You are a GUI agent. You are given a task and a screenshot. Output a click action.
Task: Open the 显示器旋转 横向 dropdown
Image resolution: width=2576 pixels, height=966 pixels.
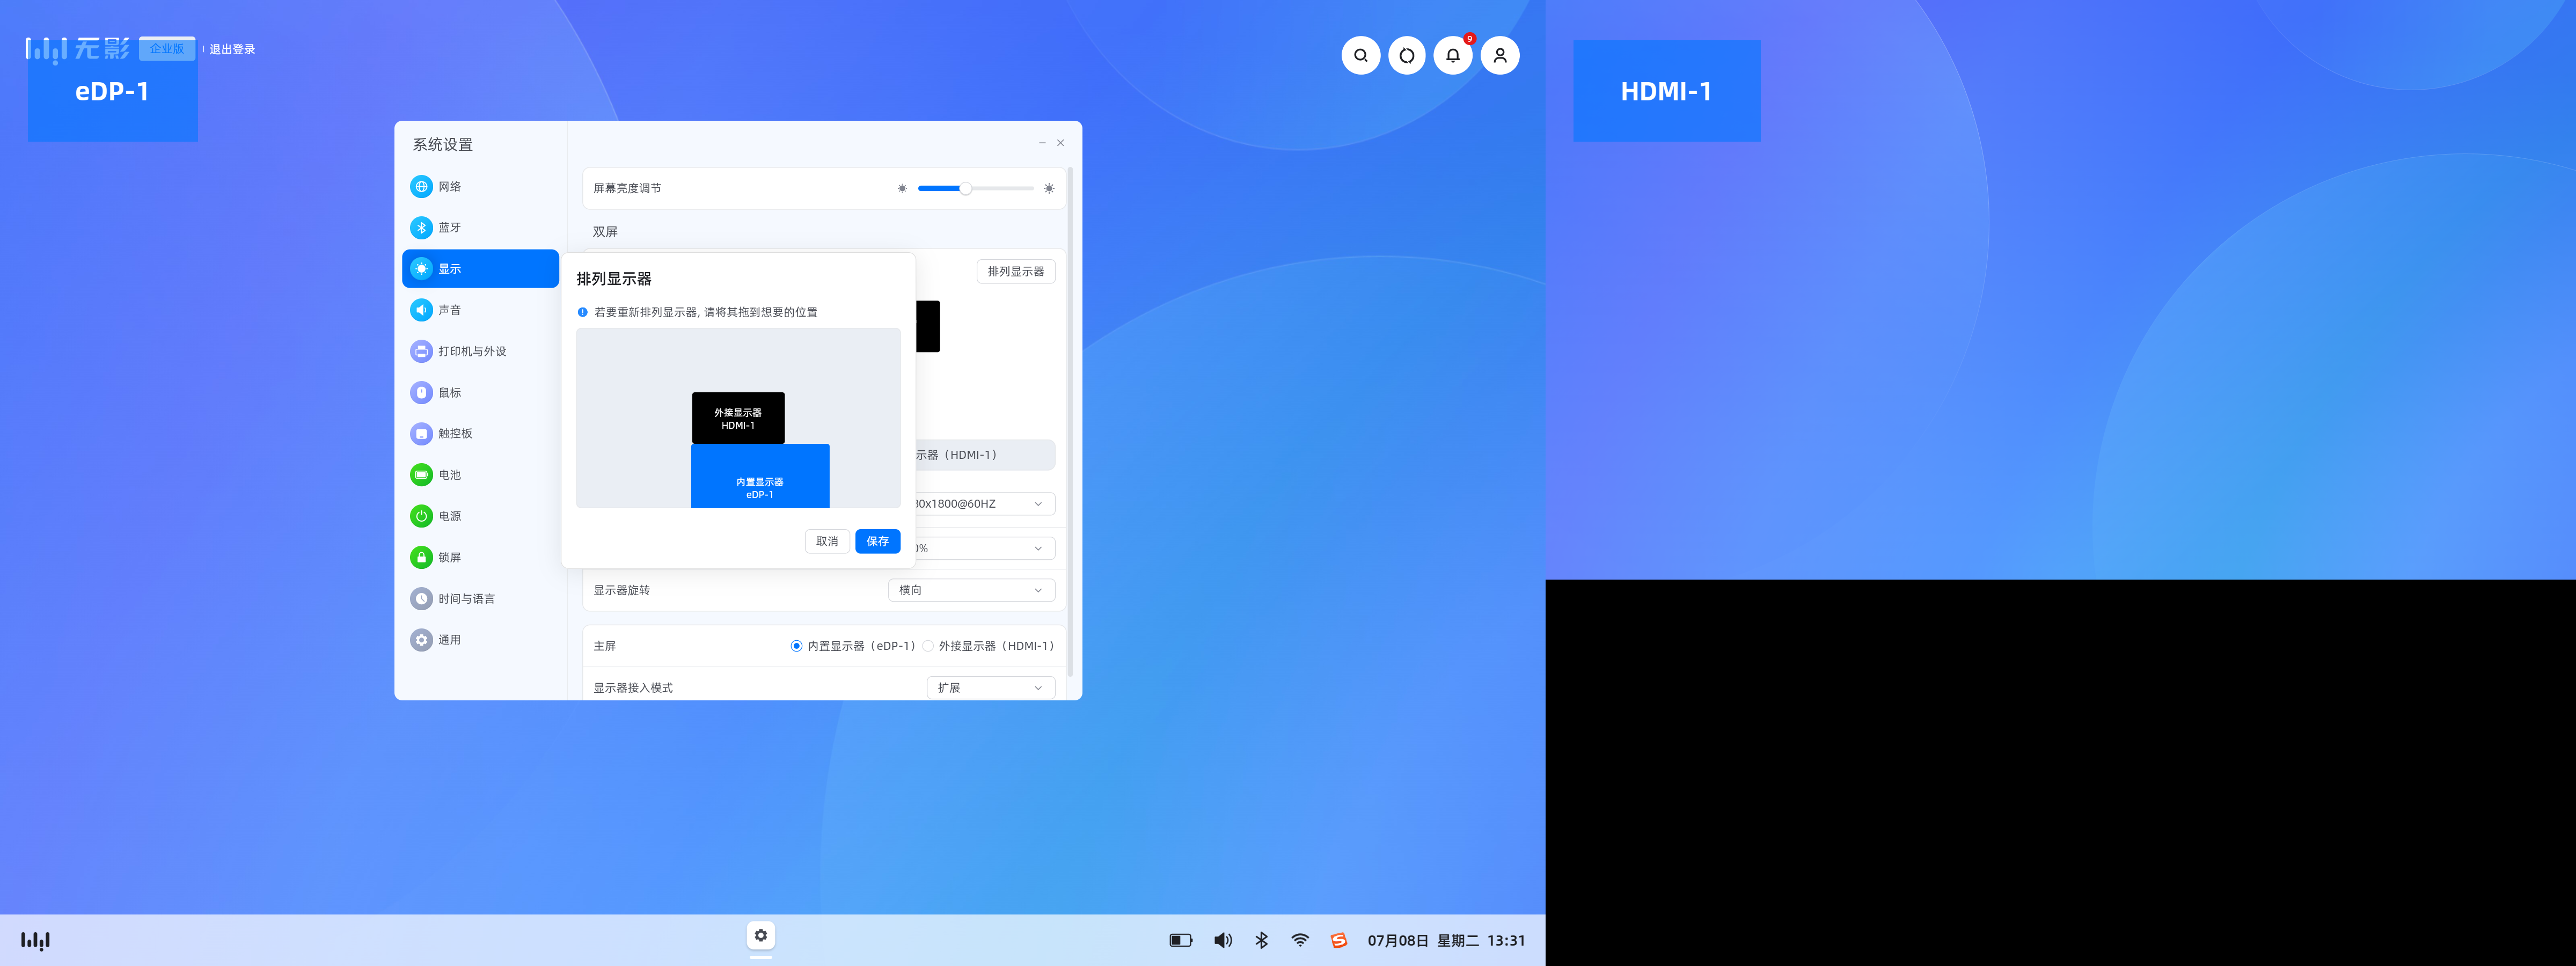[x=971, y=591]
